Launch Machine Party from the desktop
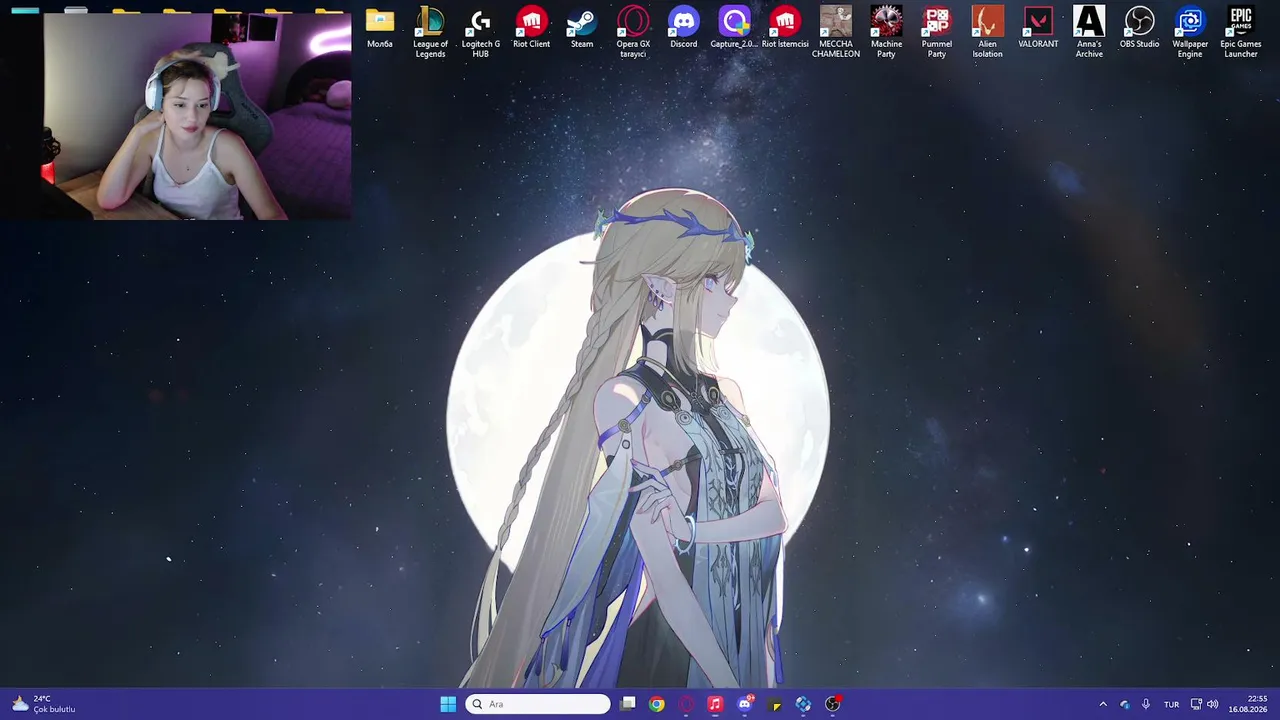Image resolution: width=1280 pixels, height=720 pixels. 886,32
